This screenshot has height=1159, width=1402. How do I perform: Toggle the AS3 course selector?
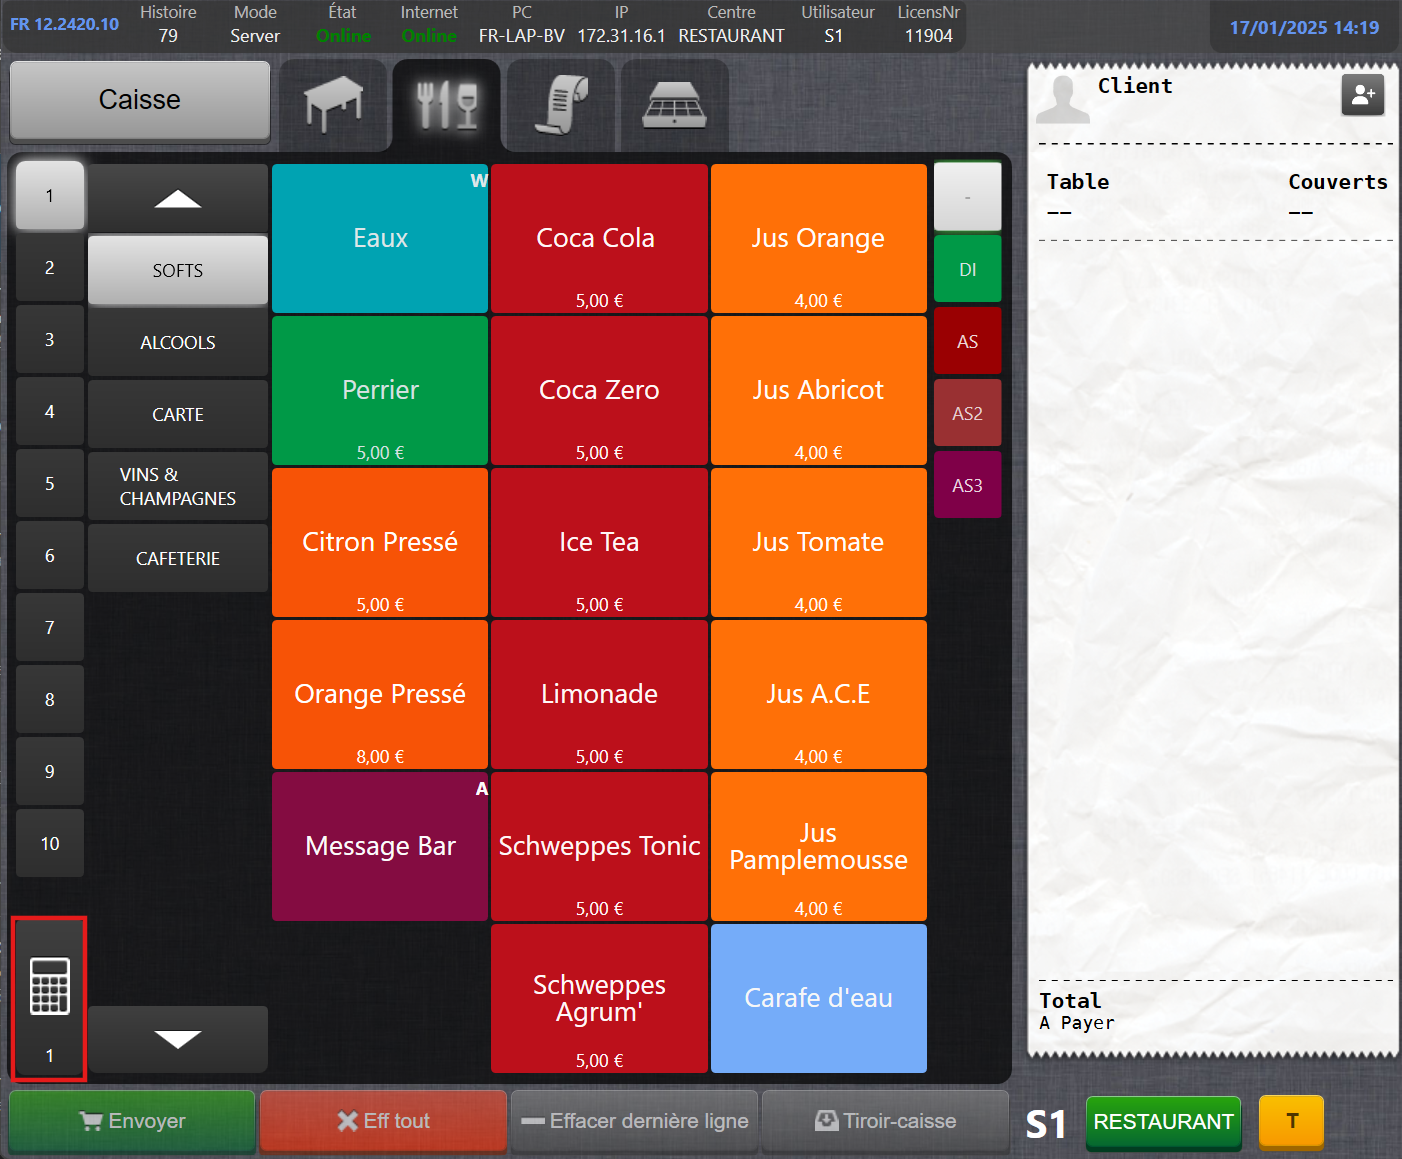click(x=967, y=485)
